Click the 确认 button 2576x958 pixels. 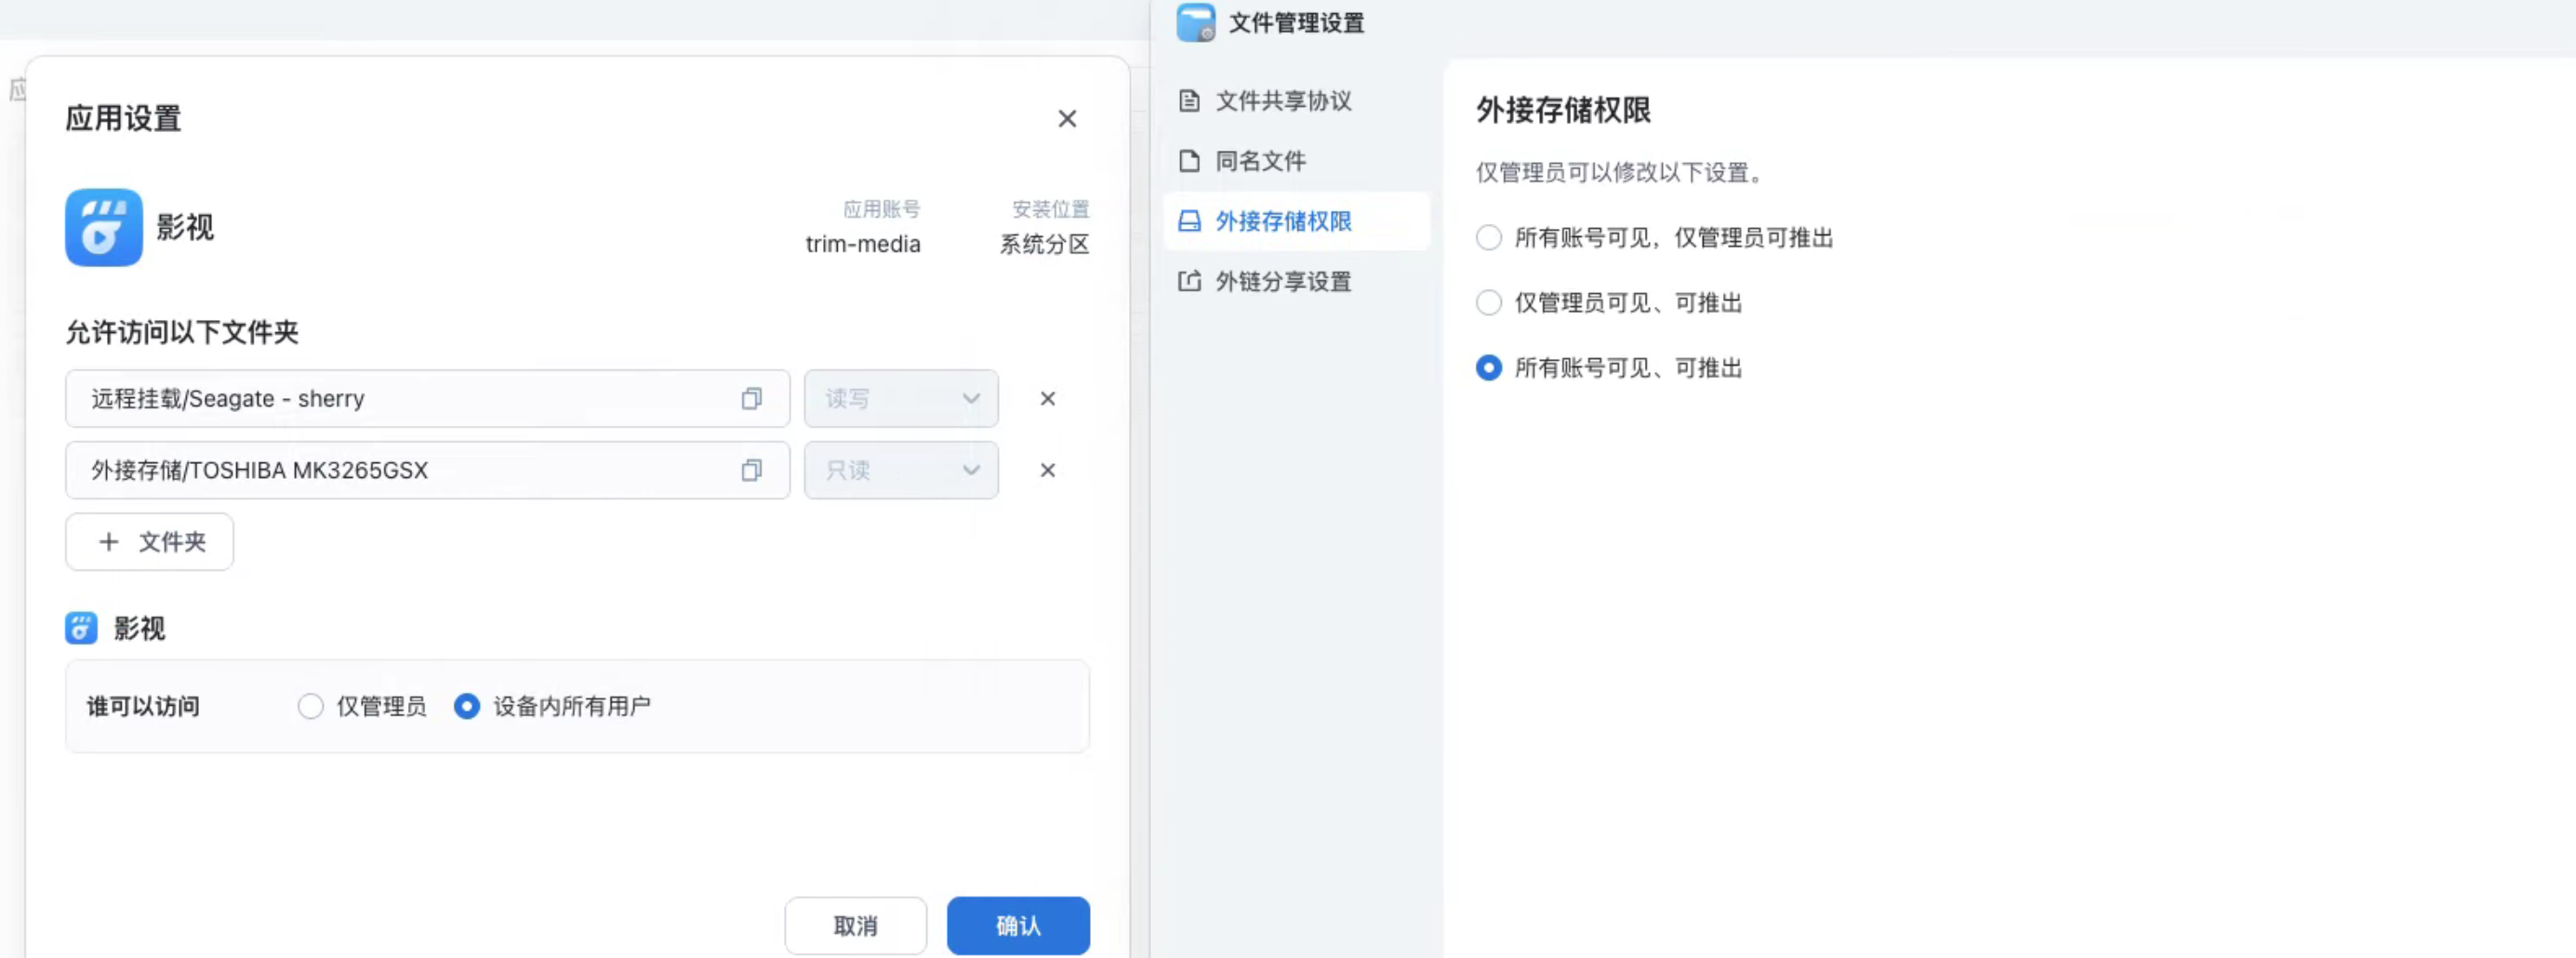pos(1018,926)
